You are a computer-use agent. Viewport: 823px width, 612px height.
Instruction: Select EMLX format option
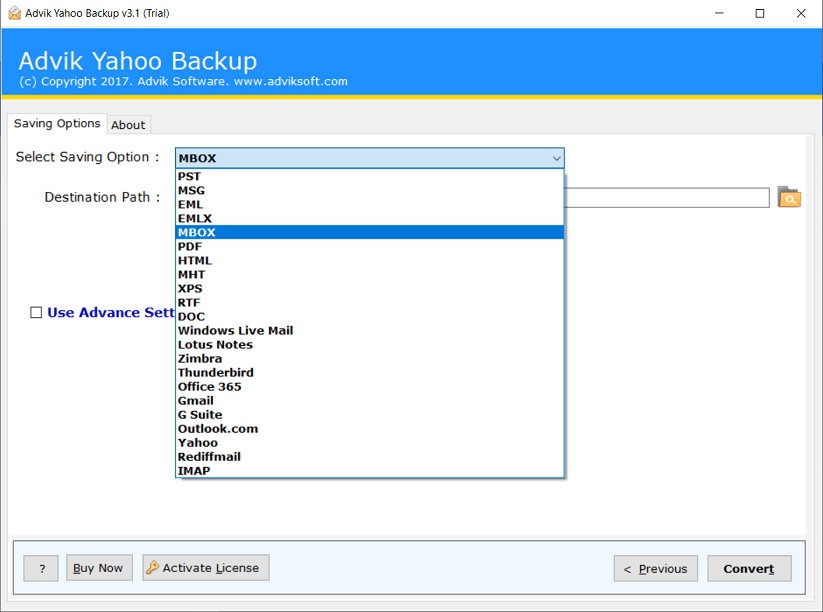pyautogui.click(x=370, y=218)
